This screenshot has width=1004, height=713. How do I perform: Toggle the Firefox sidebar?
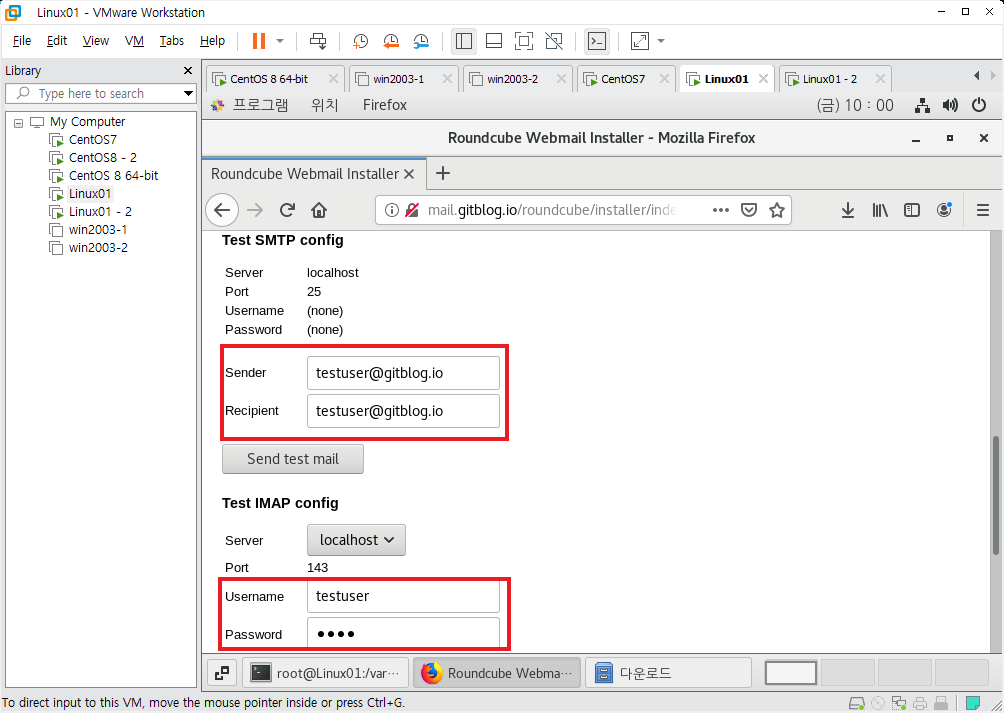(x=912, y=210)
